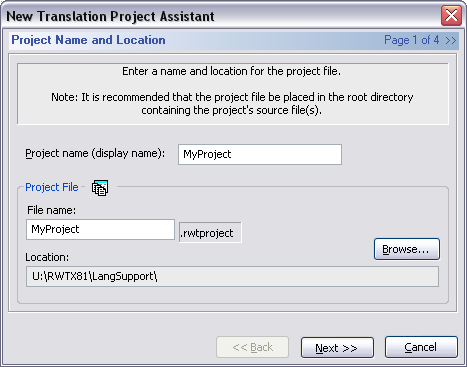Cancel the project assistant
Viewport: 467px width, 367px height.
pyautogui.click(x=421, y=347)
